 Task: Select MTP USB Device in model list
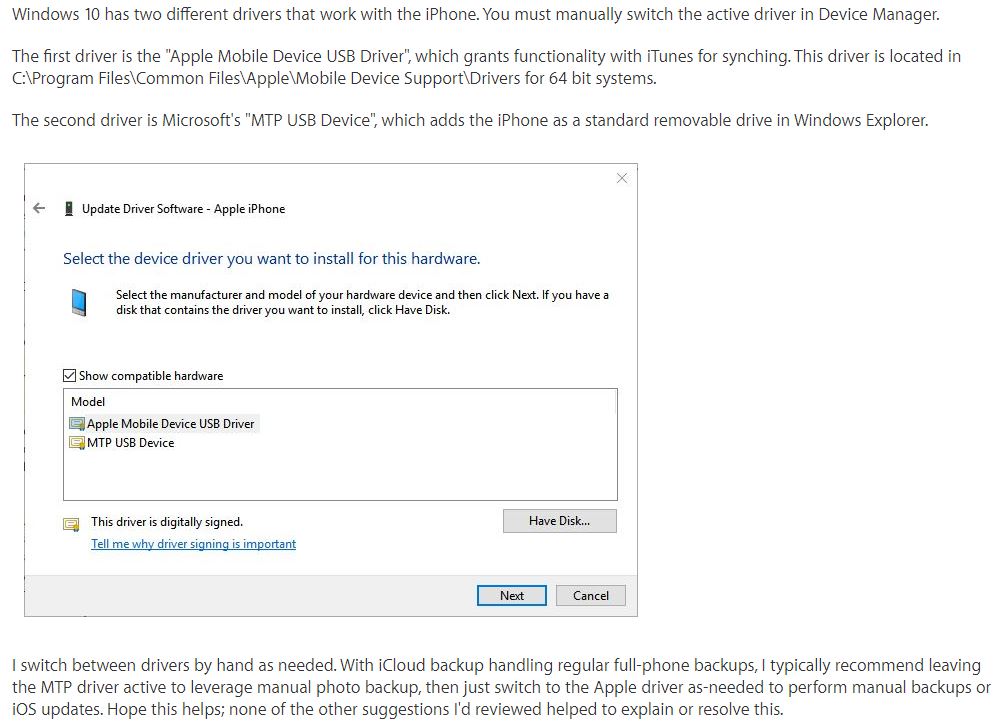pos(121,442)
